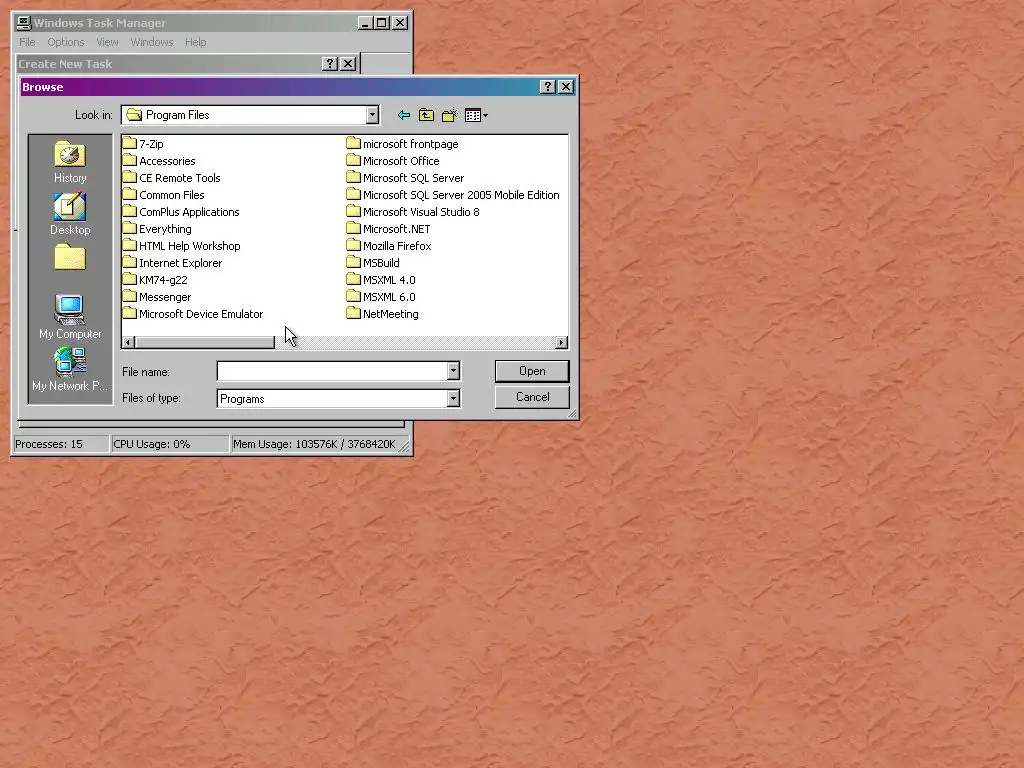
Task: Select the NetMeeting folder
Action: pos(383,313)
